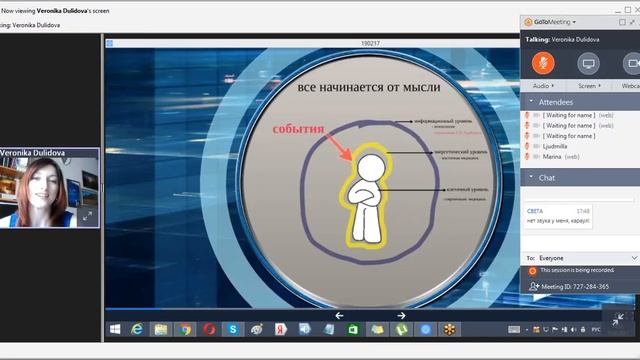Switch input language РУС in the tray
640x360 pixels.
[x=596, y=329]
